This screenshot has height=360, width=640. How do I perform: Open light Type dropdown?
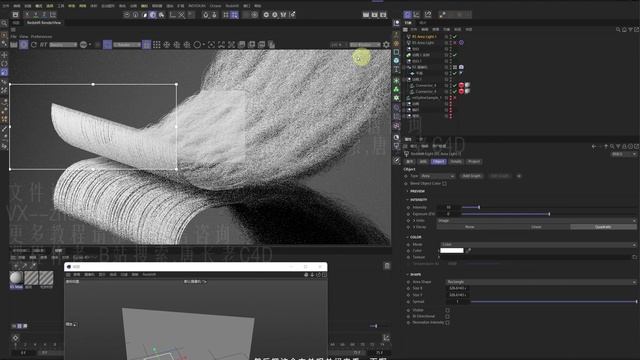(x=438, y=176)
